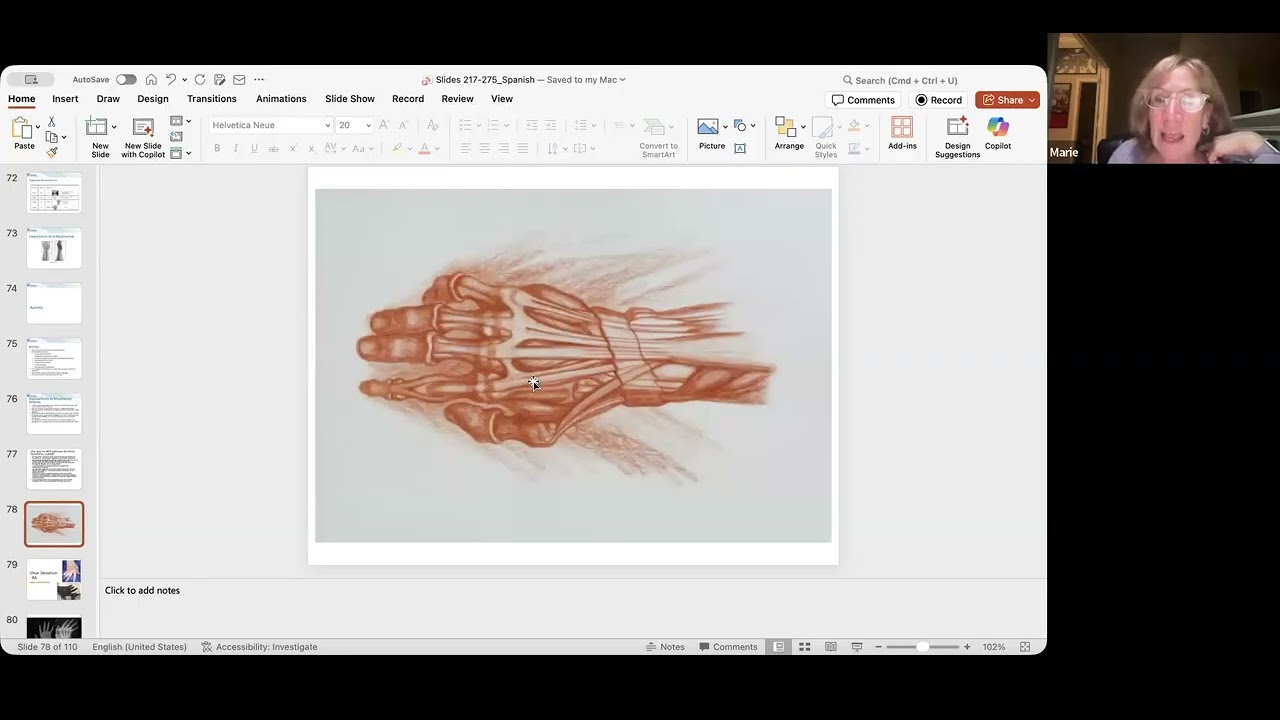The height and width of the screenshot is (720, 1280).
Task: Open Design Suggestions
Action: click(x=957, y=137)
